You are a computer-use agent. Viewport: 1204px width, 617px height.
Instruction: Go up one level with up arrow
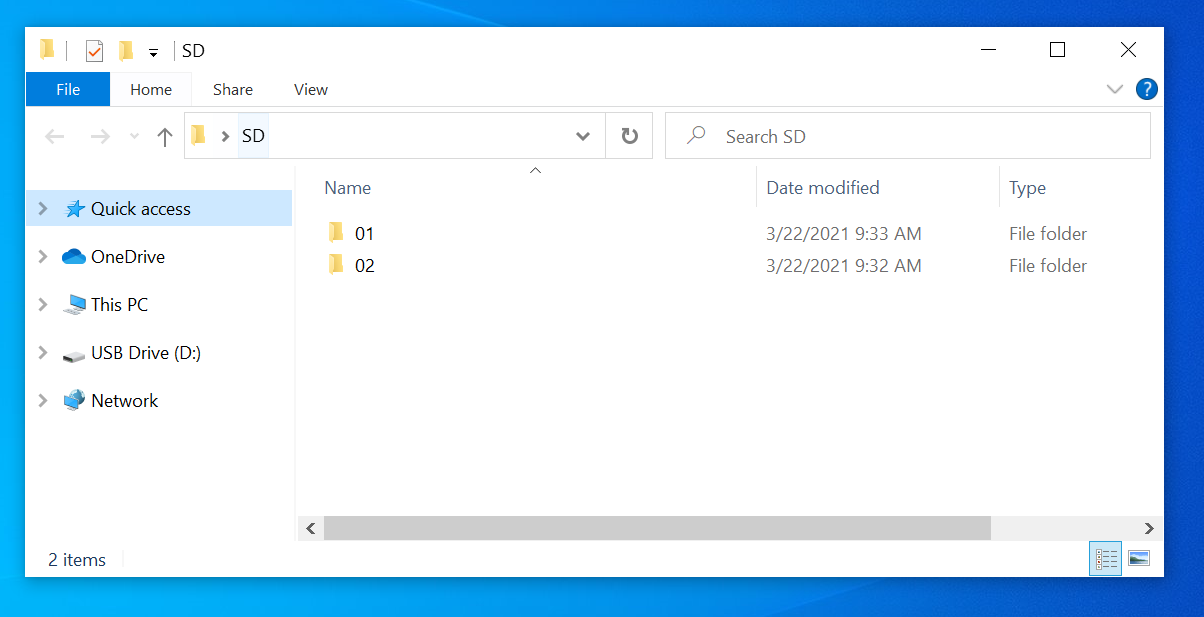point(165,137)
